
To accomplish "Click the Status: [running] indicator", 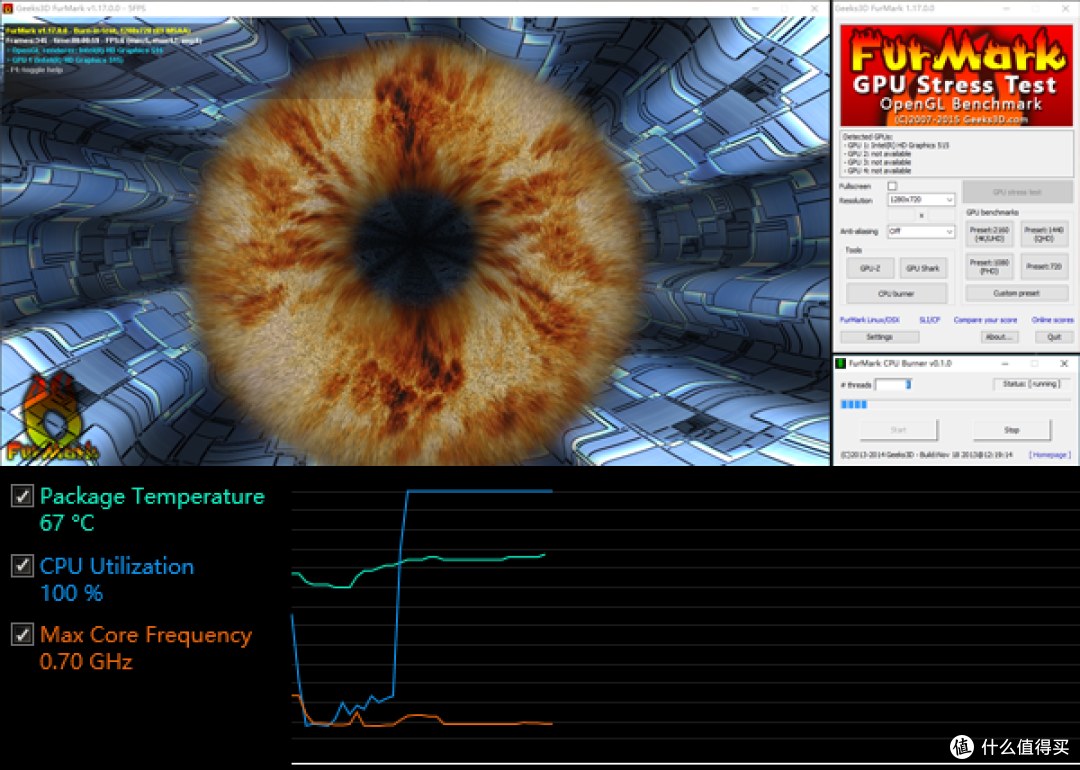I will pyautogui.click(x=1031, y=384).
